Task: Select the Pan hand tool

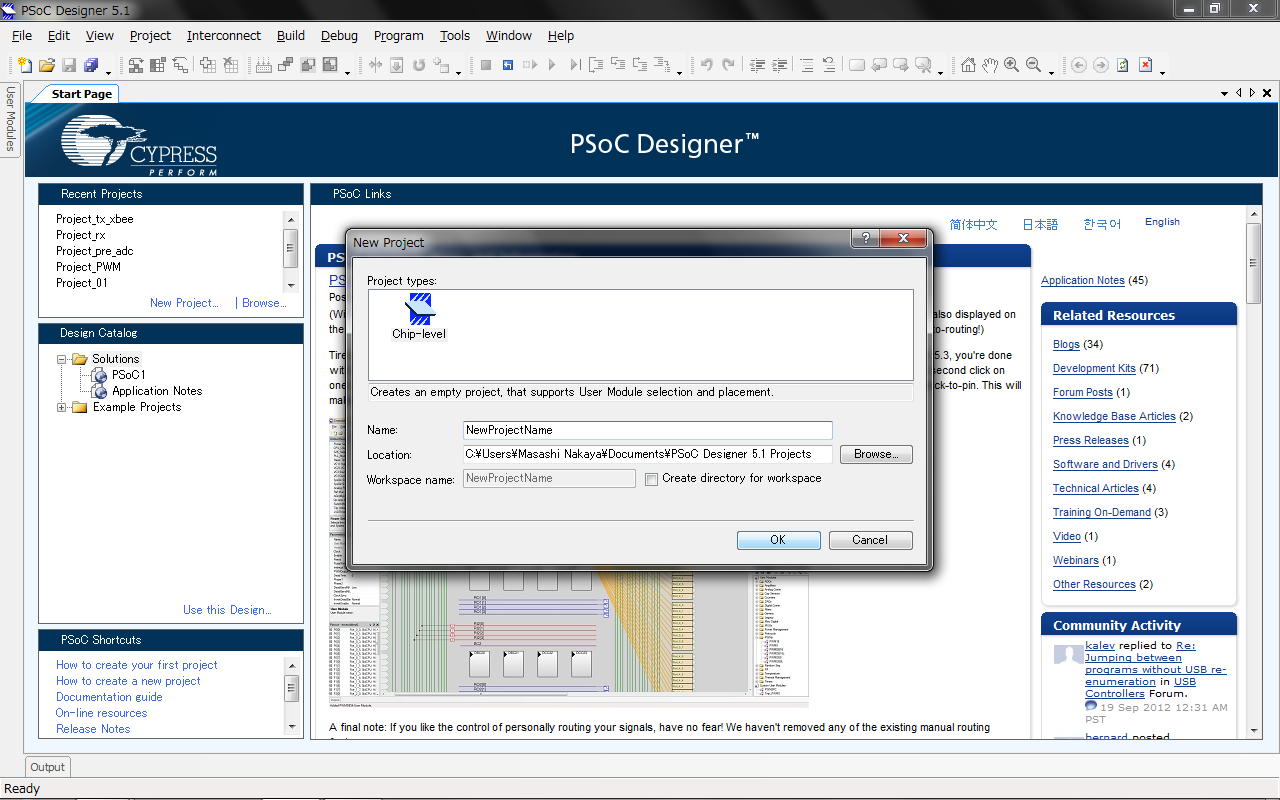Action: pos(990,65)
